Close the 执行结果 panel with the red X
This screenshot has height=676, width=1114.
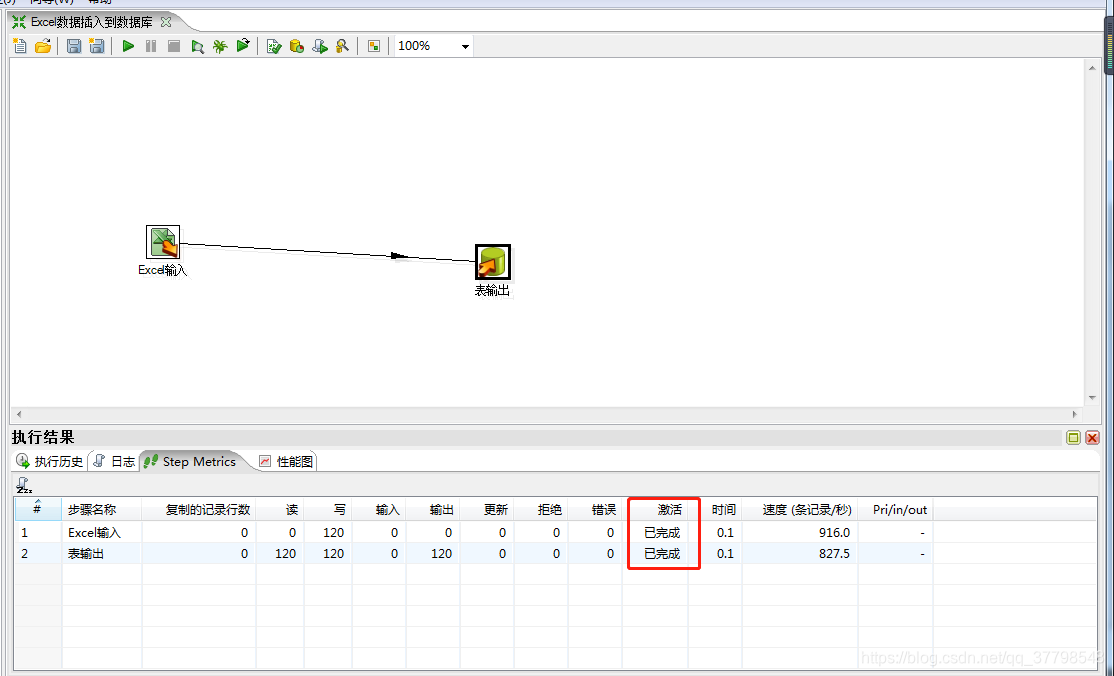pyautogui.click(x=1093, y=438)
